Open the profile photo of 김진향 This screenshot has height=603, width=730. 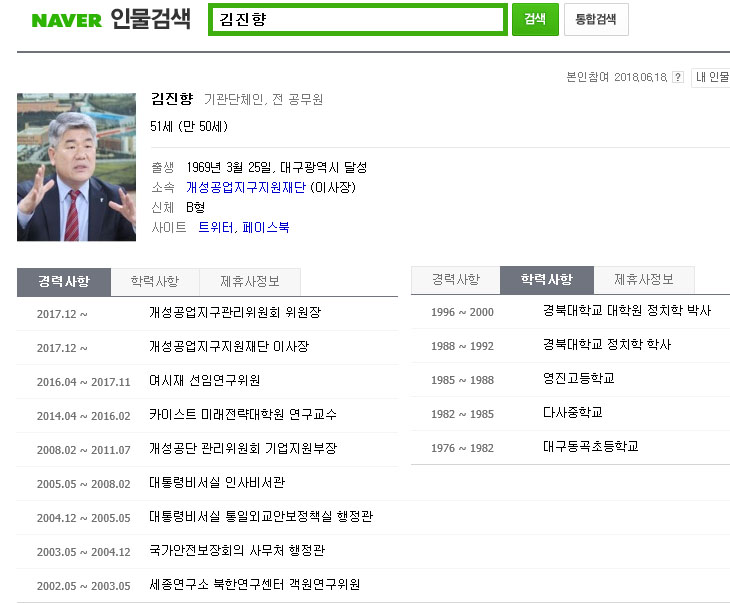coord(76,167)
